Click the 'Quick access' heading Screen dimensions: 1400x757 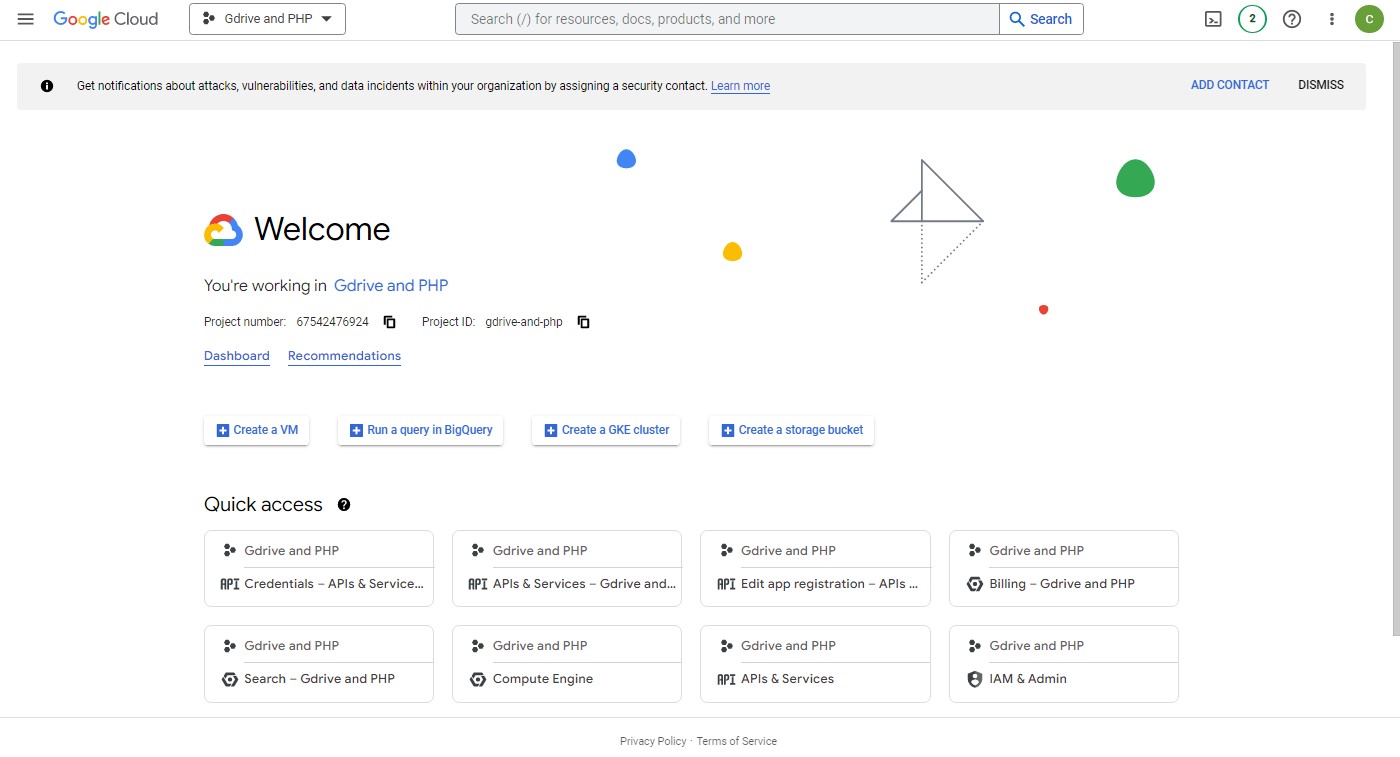[x=263, y=505]
